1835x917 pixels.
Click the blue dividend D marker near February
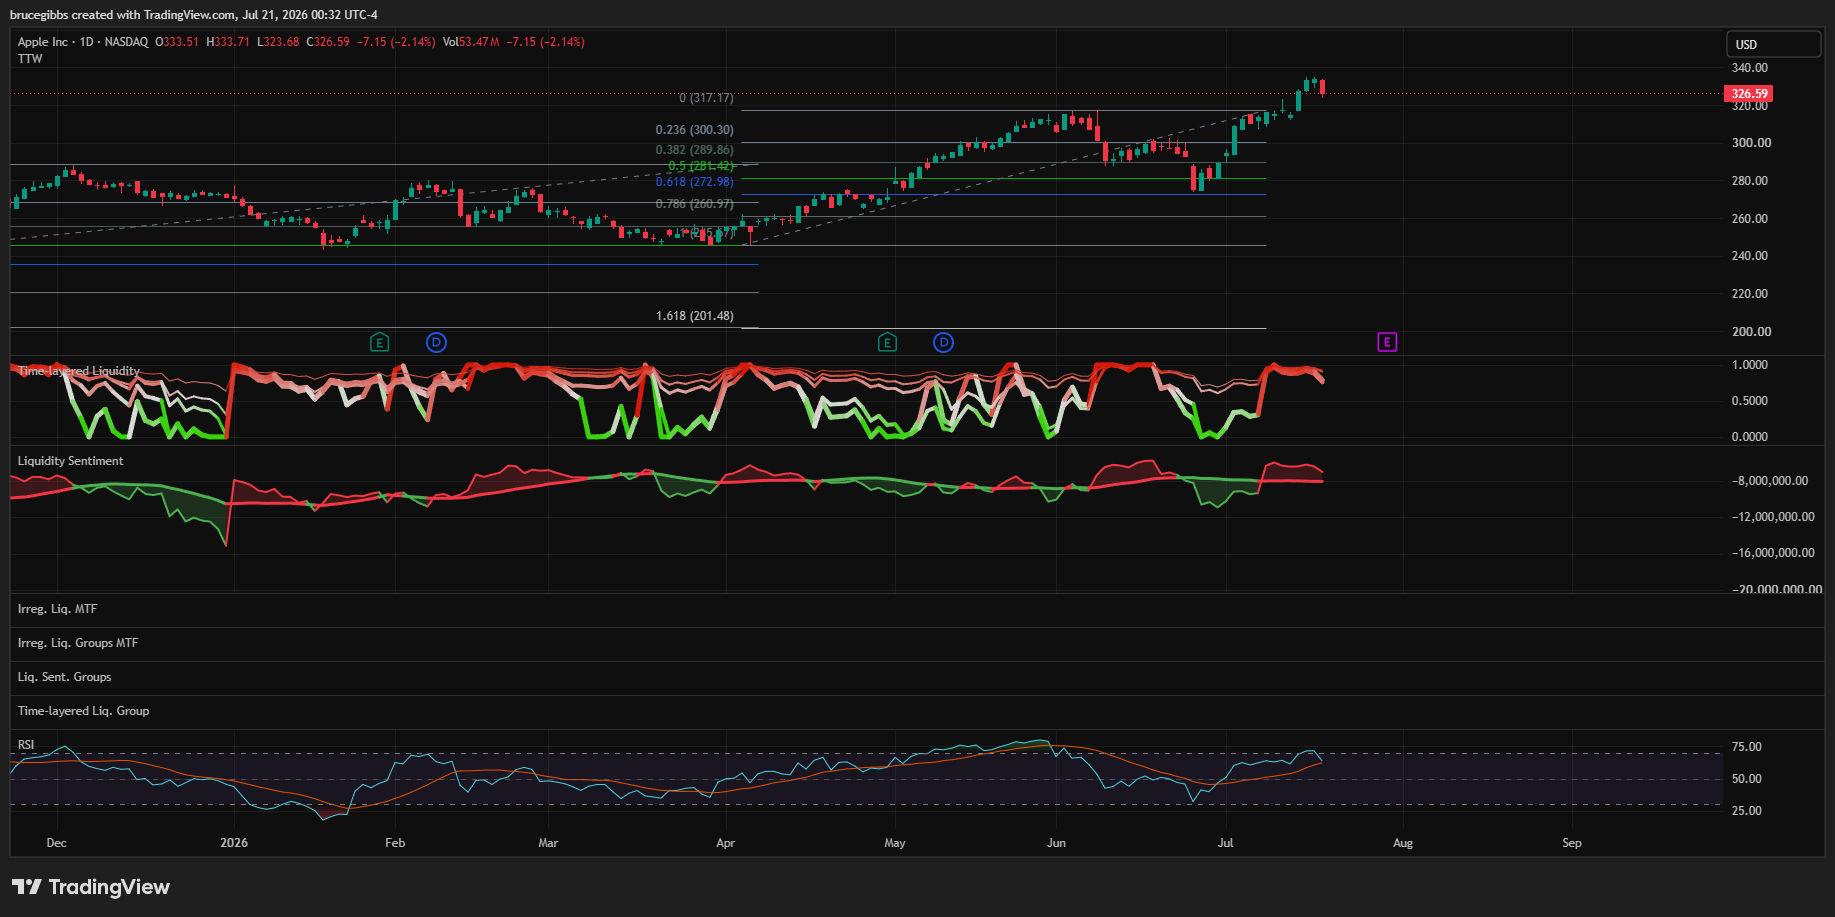tap(436, 343)
